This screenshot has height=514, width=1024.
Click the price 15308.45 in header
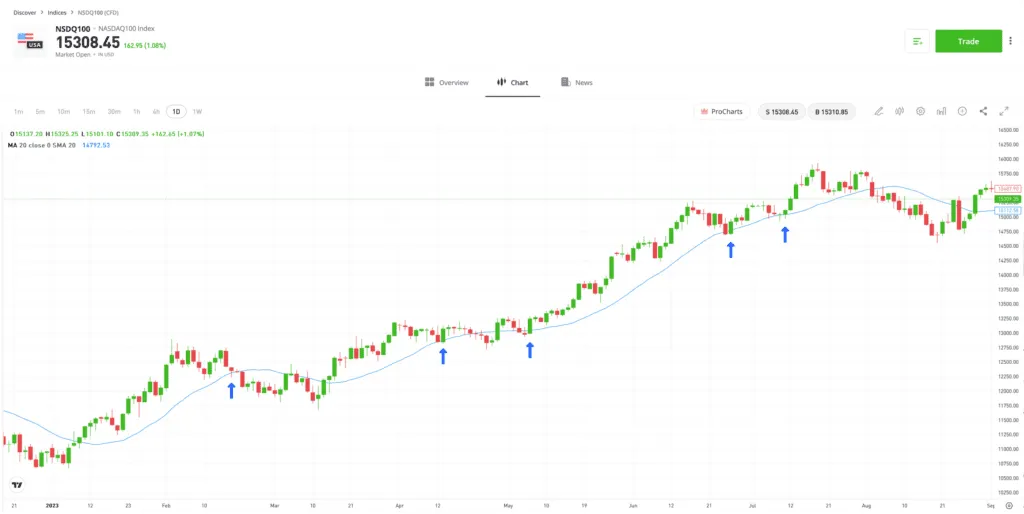pos(88,43)
